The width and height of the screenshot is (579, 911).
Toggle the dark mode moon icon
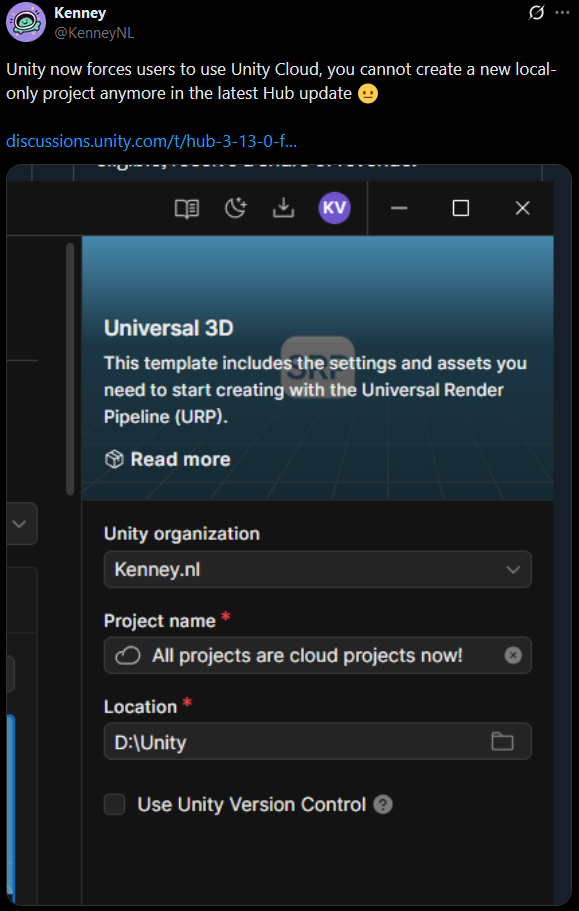pyautogui.click(x=236, y=208)
